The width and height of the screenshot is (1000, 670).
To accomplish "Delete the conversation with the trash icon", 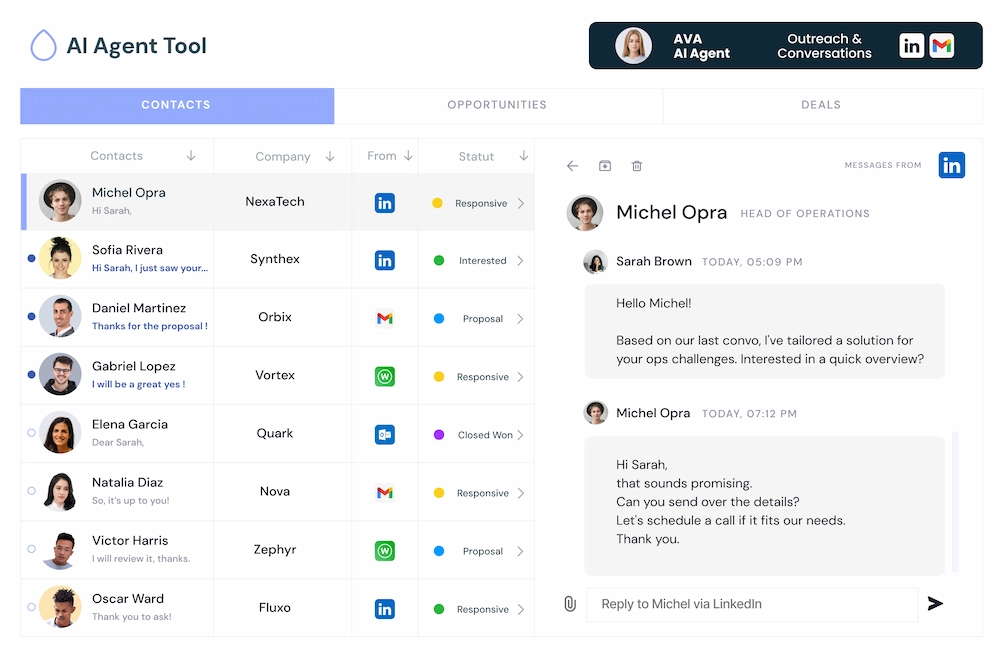I will coord(636,166).
